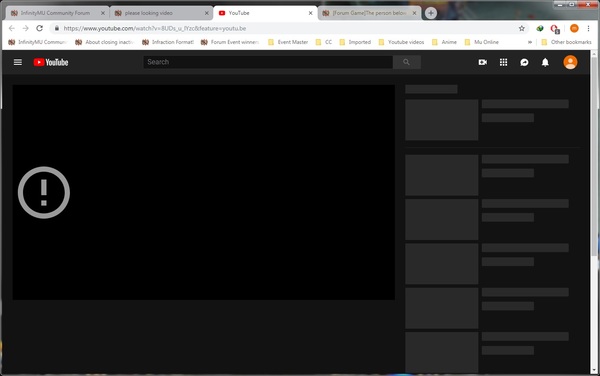
Task: Open the Imported bookmarks folder
Action: pyautogui.click(x=355, y=42)
